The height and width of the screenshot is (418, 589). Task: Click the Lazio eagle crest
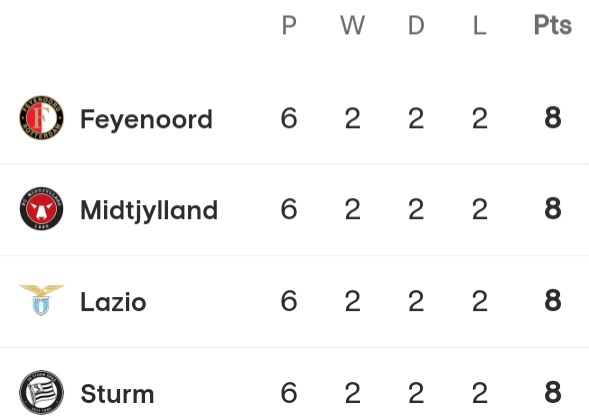(41, 300)
